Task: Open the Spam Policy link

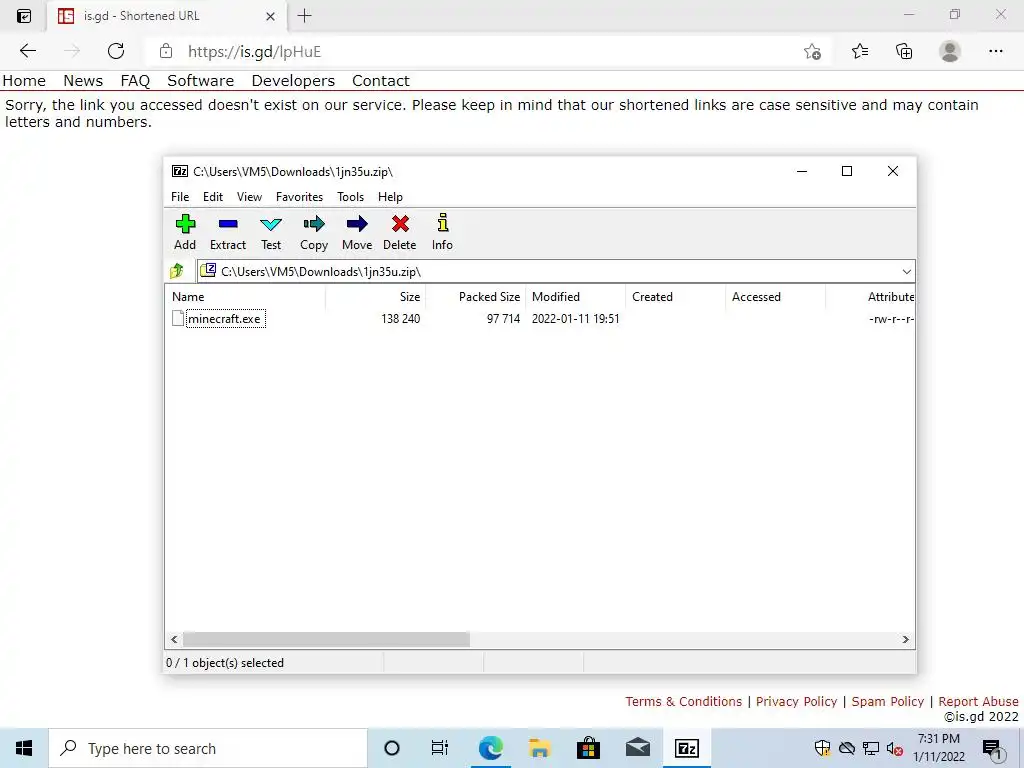Action: point(888,701)
